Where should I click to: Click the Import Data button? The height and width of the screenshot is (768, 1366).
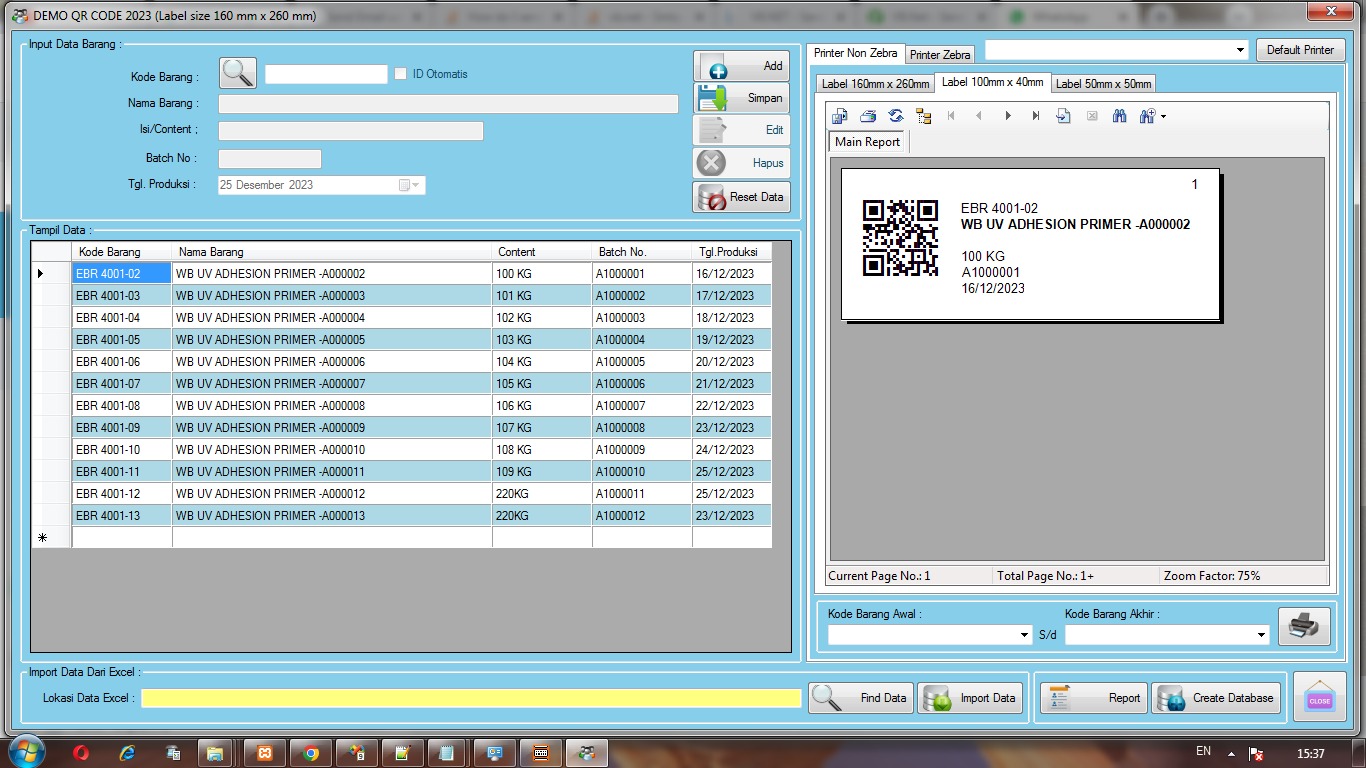pos(970,698)
